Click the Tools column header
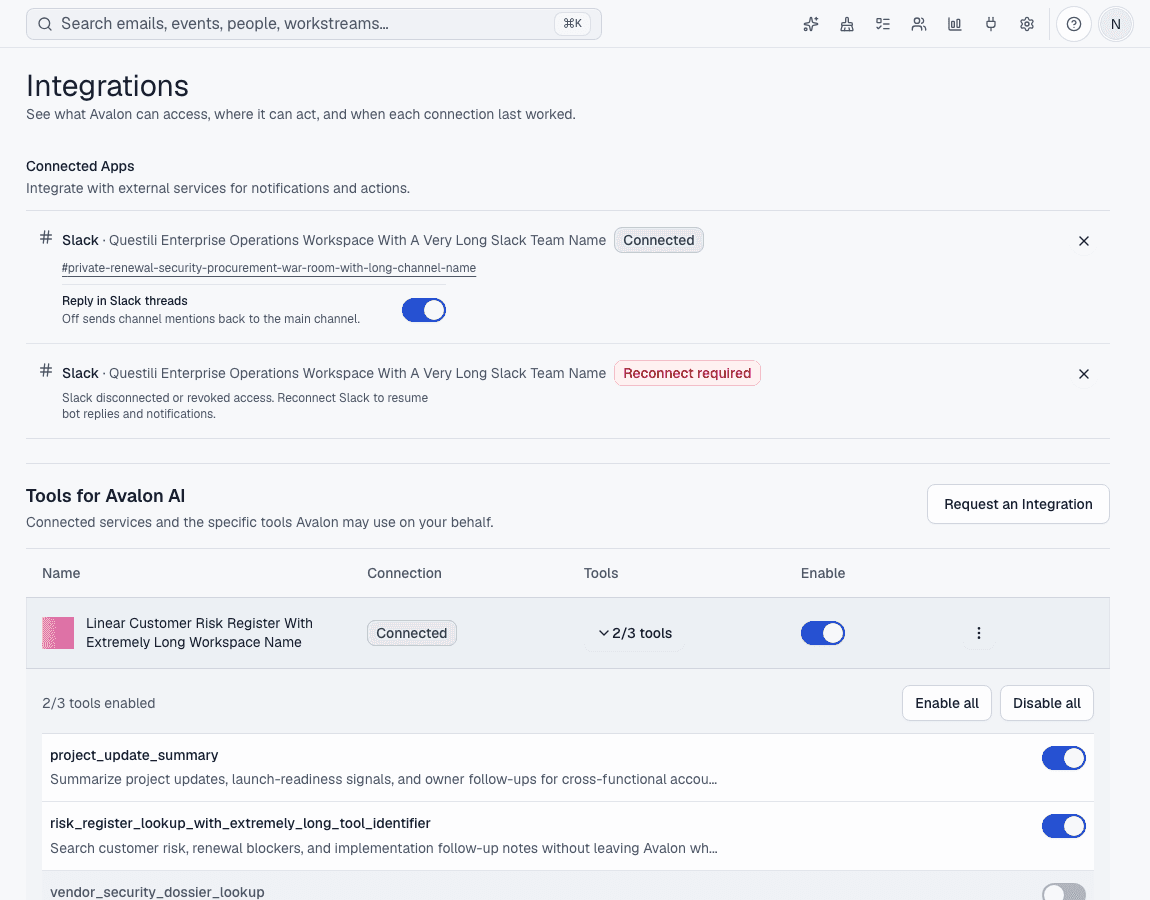The image size is (1150, 900). pyautogui.click(x=601, y=573)
